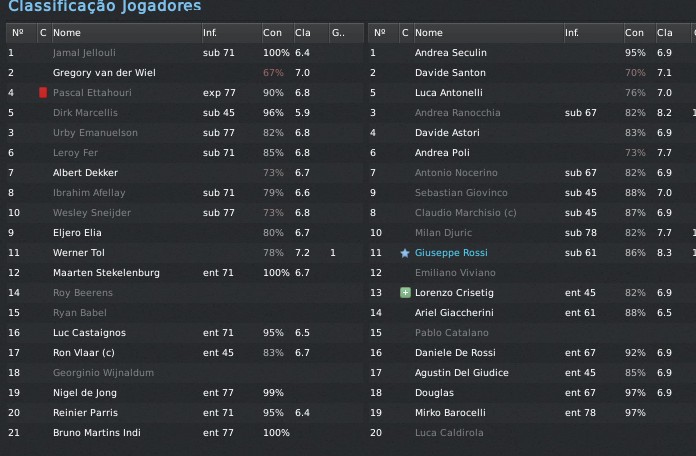Select player Wesley Sneijder
Screen dimensions: 696x456
pyautogui.click(x=91, y=213)
